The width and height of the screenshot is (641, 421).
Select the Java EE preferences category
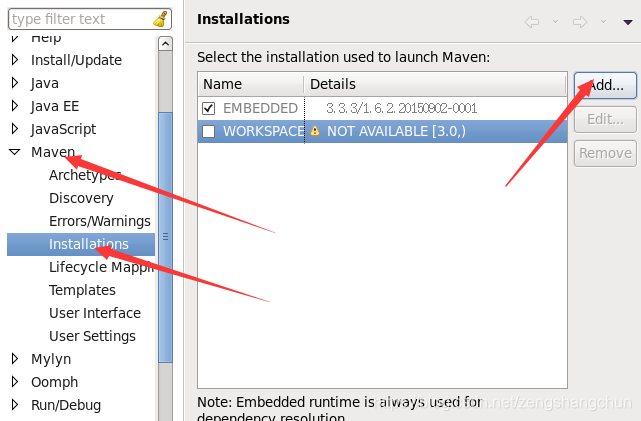click(x=55, y=106)
